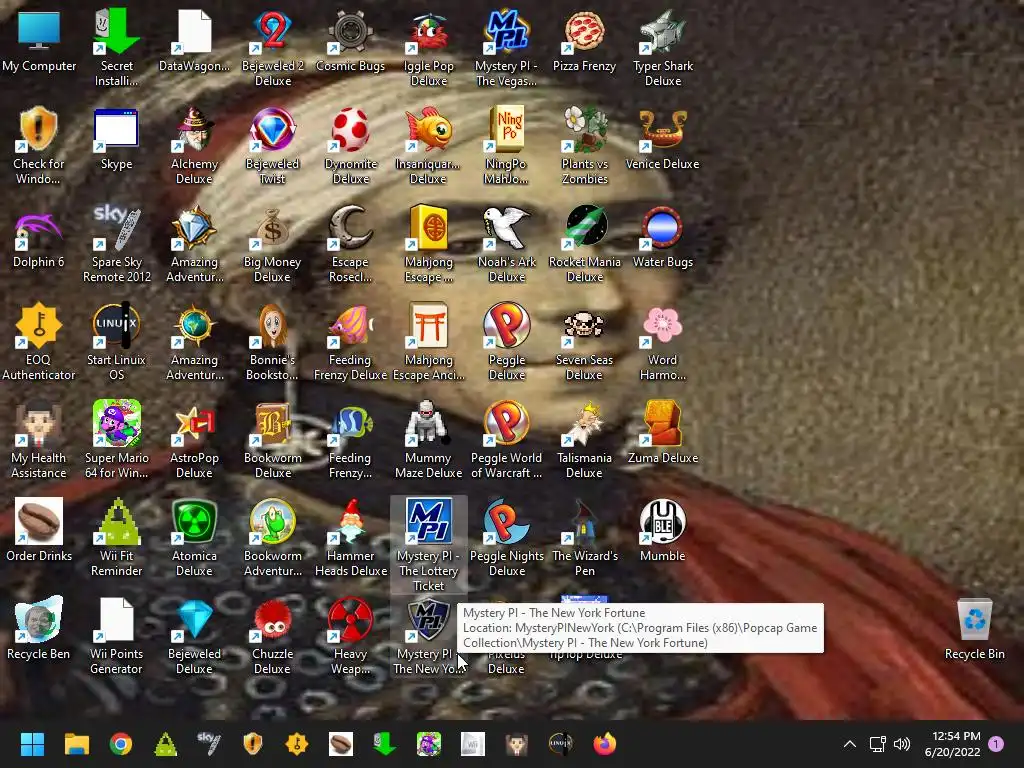Click the Mummy Maze Deluxe icon
1024x768 pixels.
[428, 439]
